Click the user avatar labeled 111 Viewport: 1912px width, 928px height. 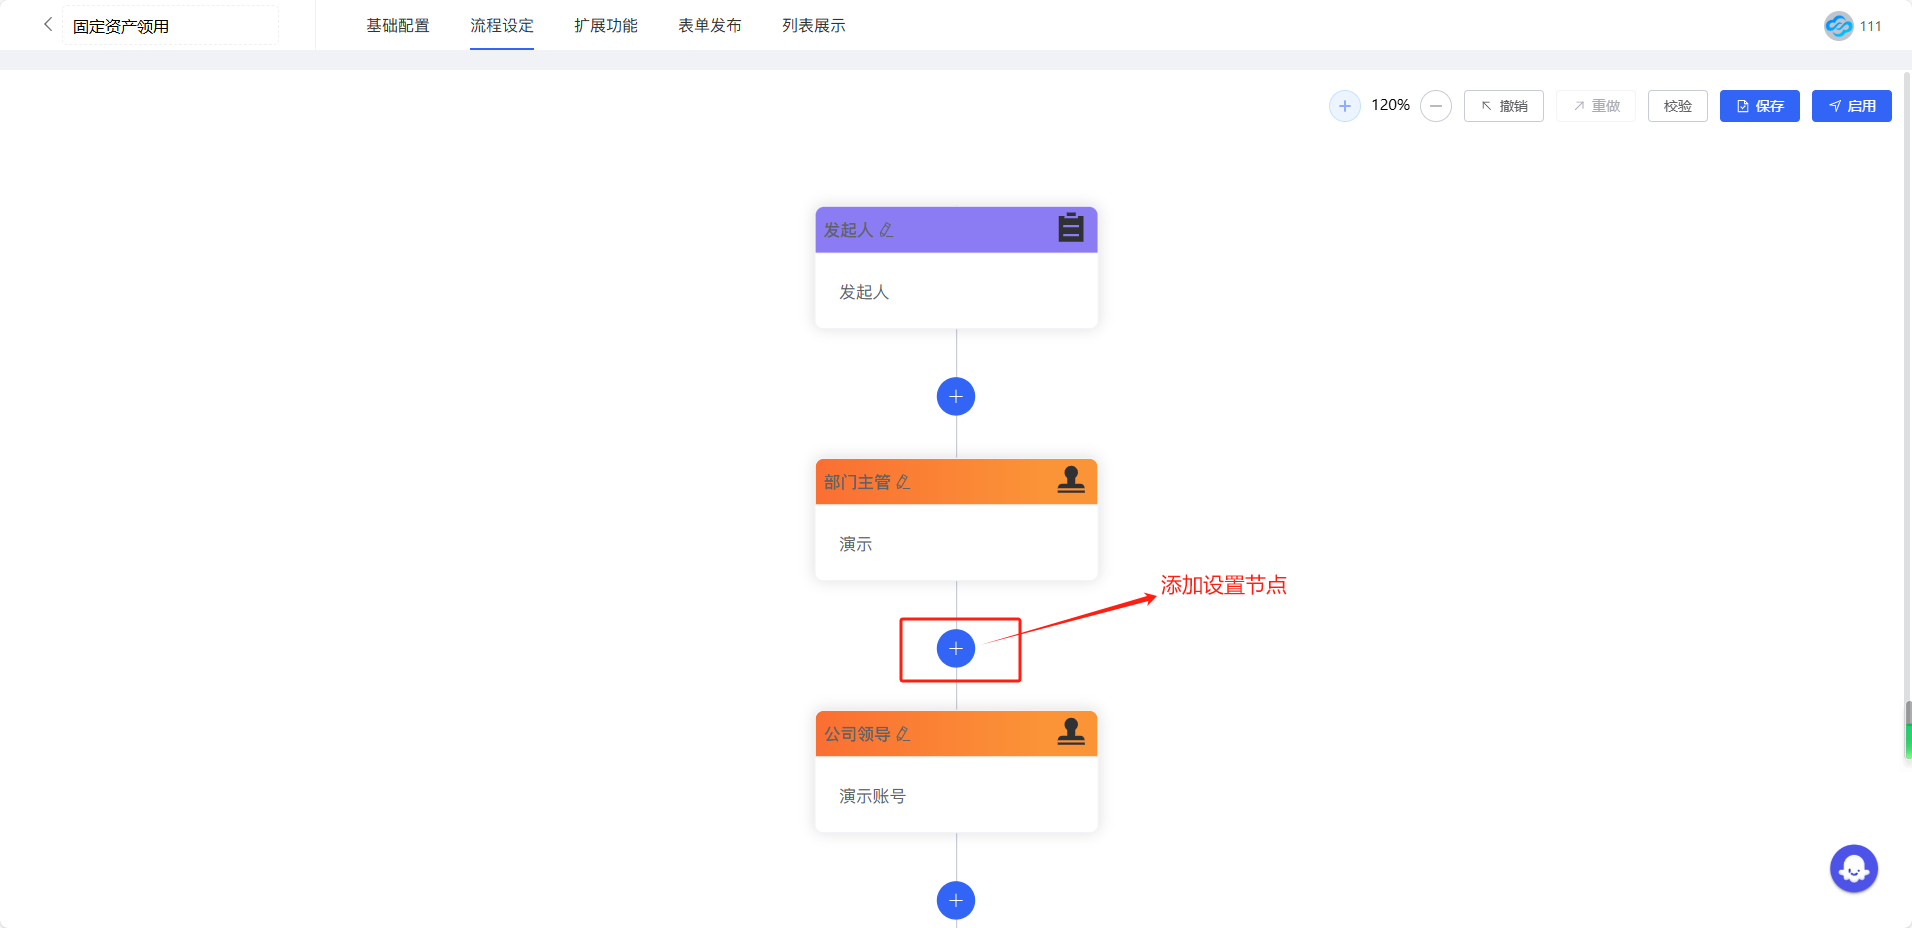[x=1838, y=26]
